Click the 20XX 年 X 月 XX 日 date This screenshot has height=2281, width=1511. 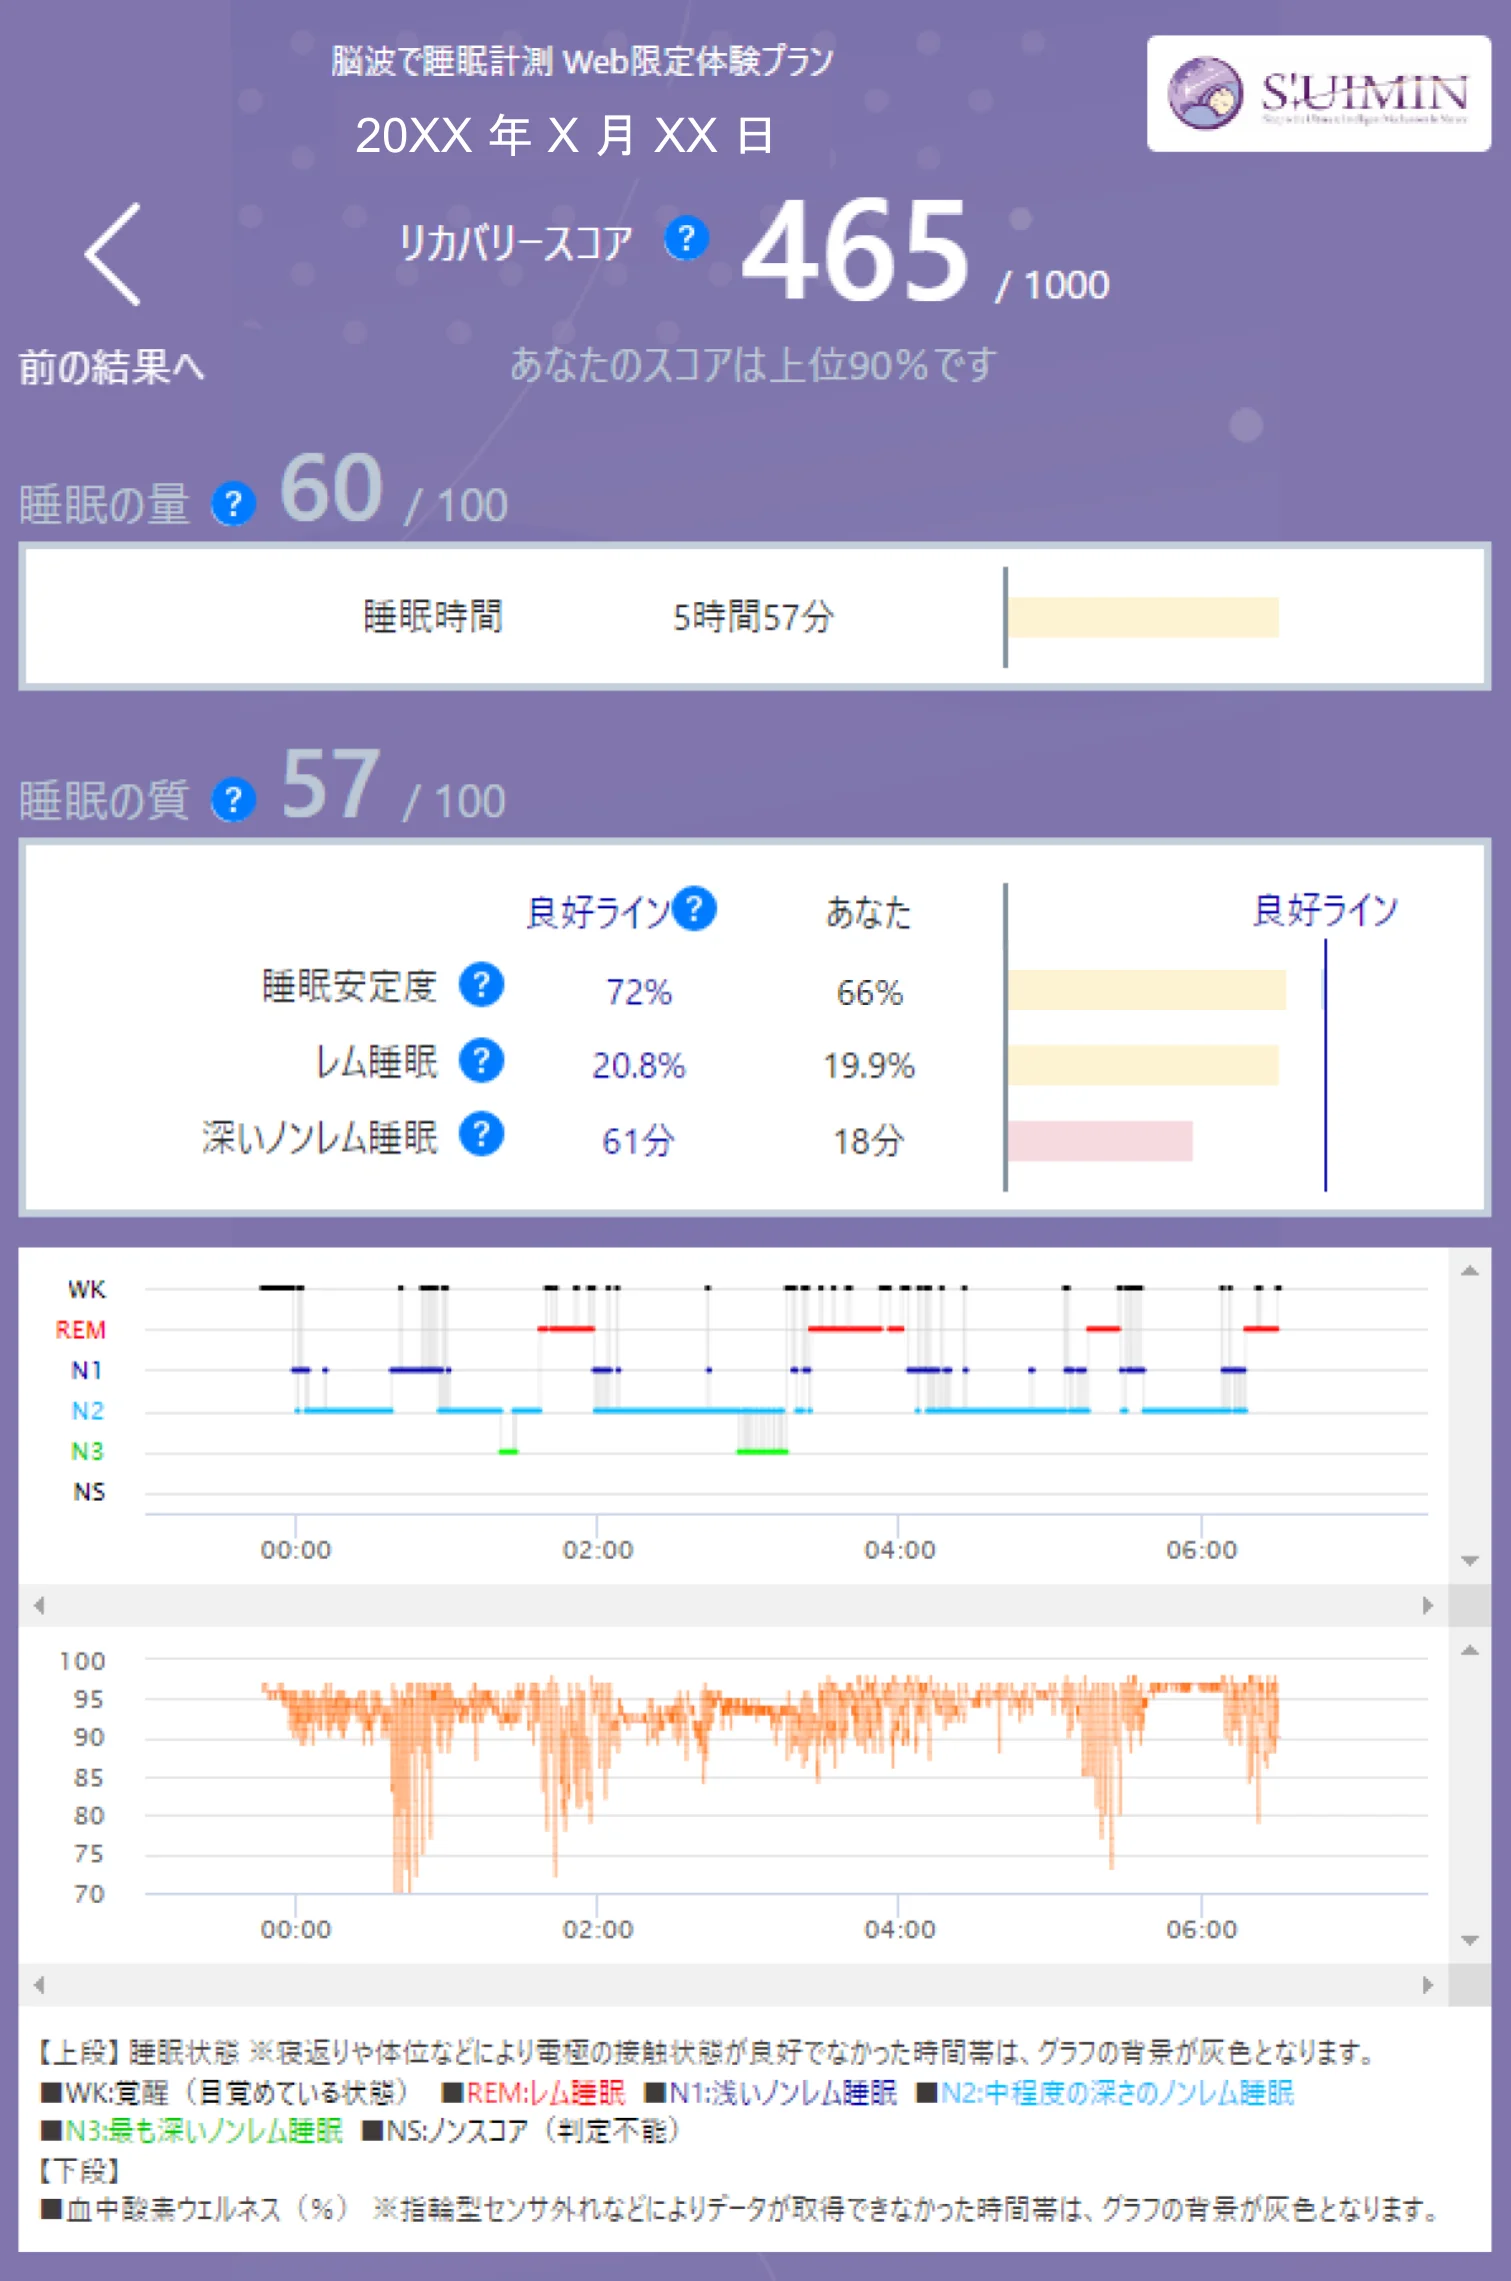564,135
